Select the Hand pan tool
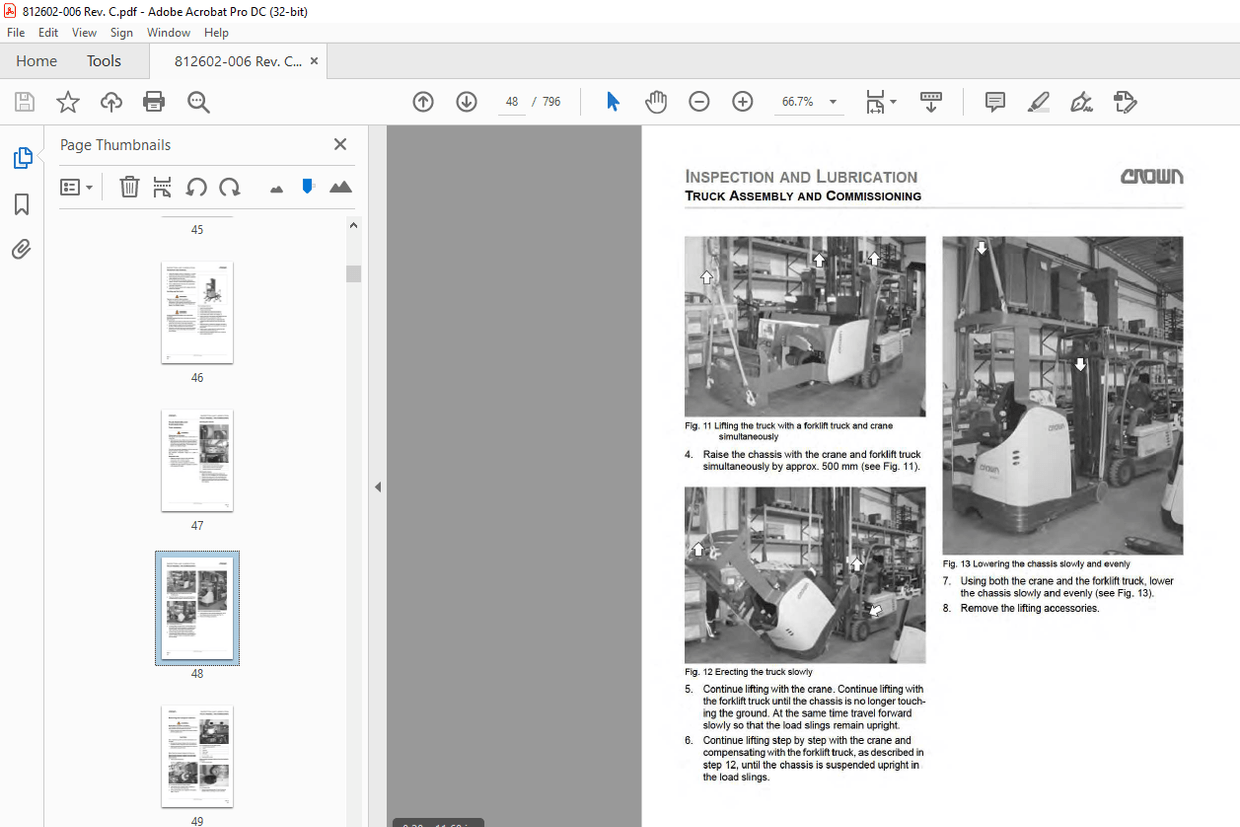 (x=655, y=102)
